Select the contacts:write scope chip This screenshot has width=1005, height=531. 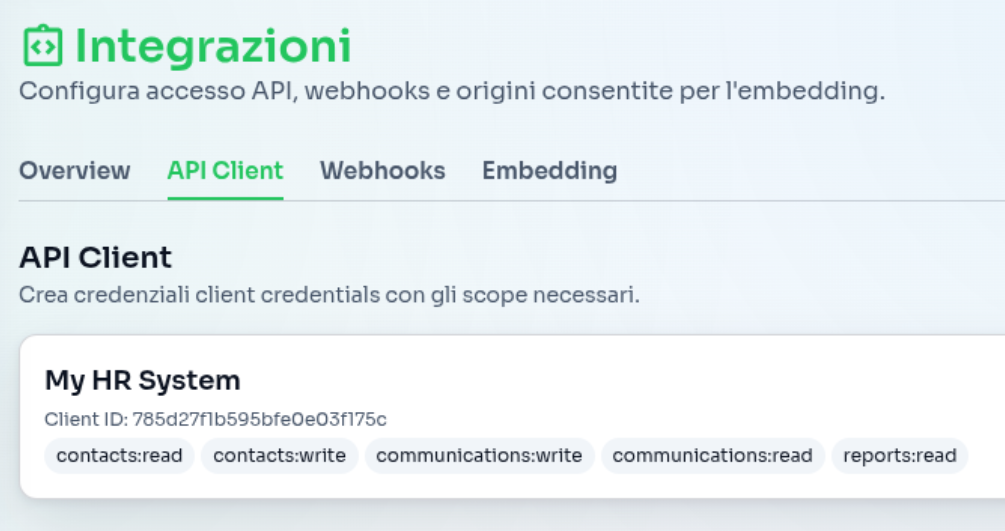tap(279, 456)
